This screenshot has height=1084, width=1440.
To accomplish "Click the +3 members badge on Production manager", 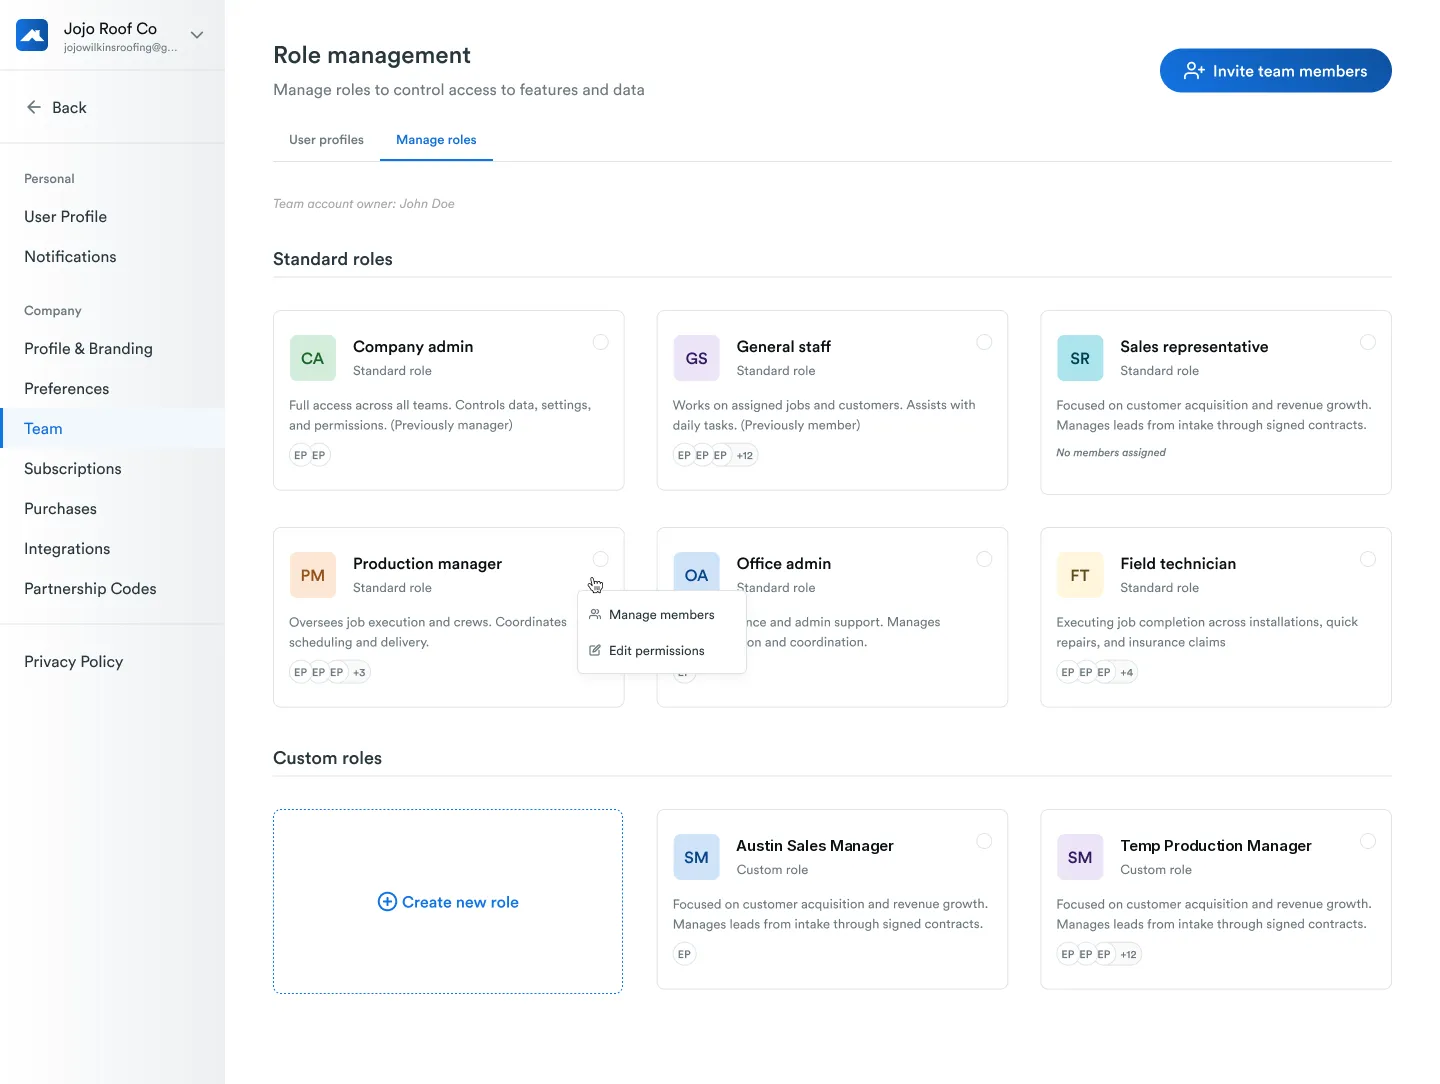I will pos(359,672).
